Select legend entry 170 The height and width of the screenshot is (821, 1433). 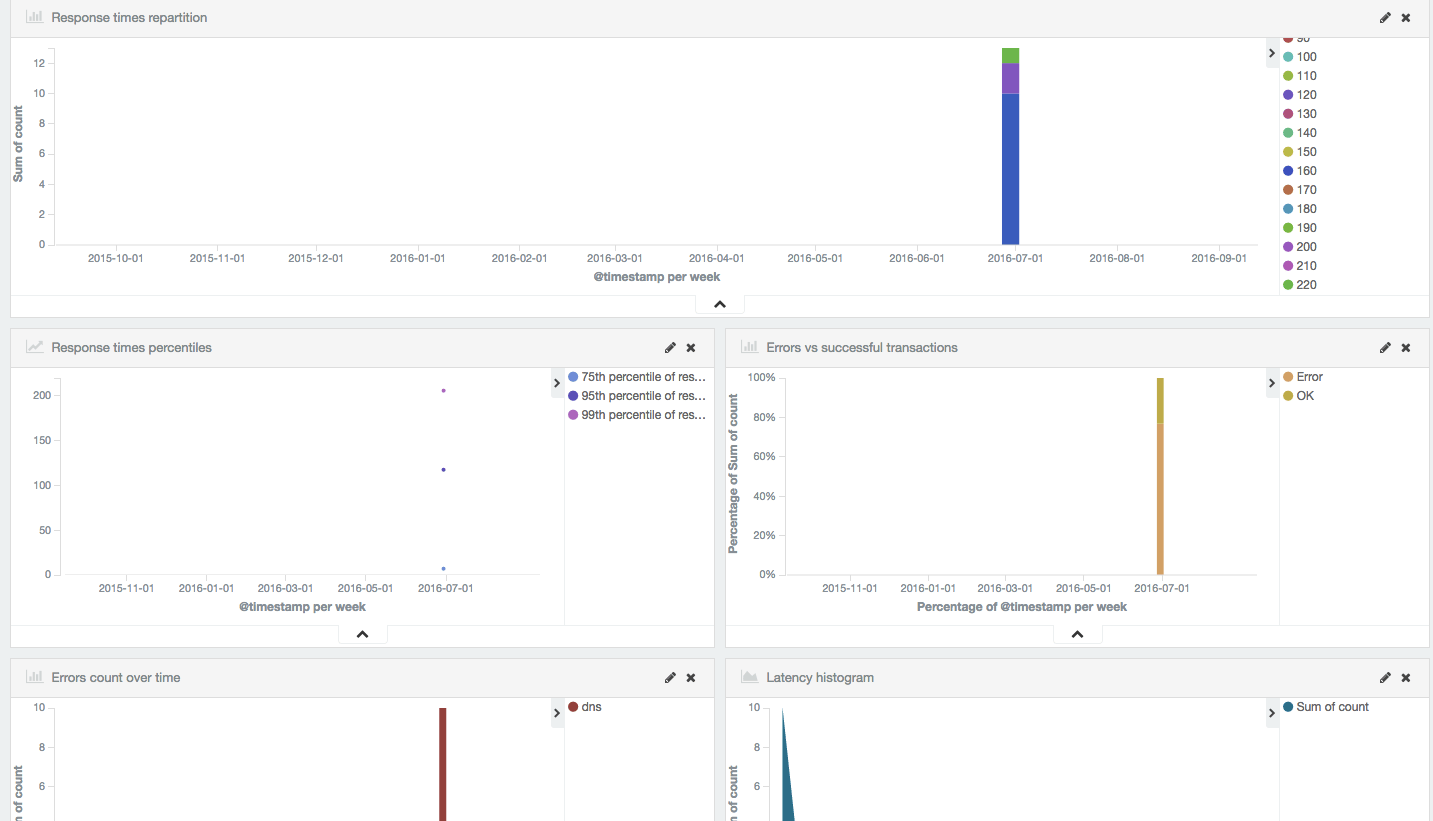(1300, 190)
